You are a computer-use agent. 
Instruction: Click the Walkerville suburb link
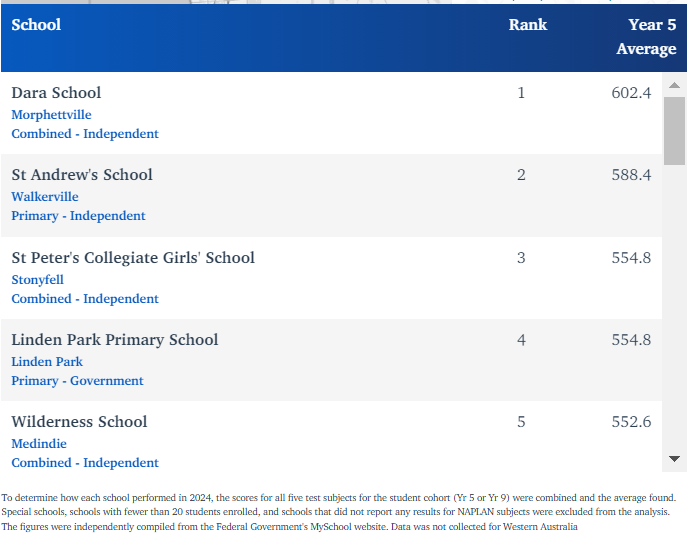(45, 197)
